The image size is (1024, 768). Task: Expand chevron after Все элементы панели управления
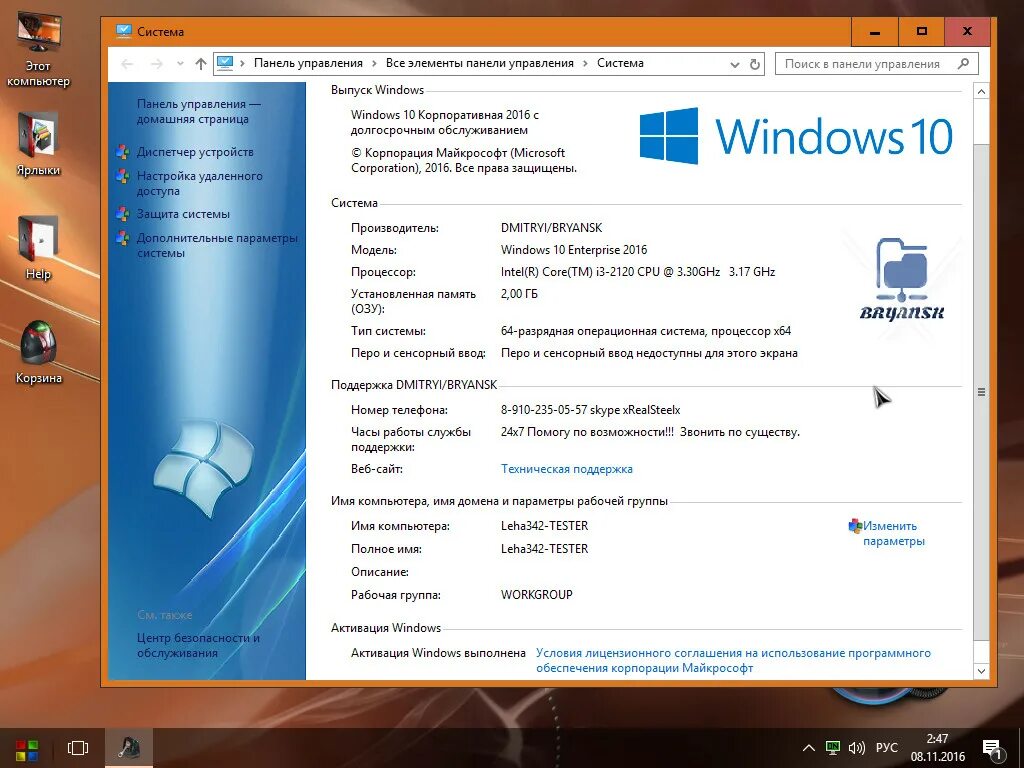coord(585,63)
